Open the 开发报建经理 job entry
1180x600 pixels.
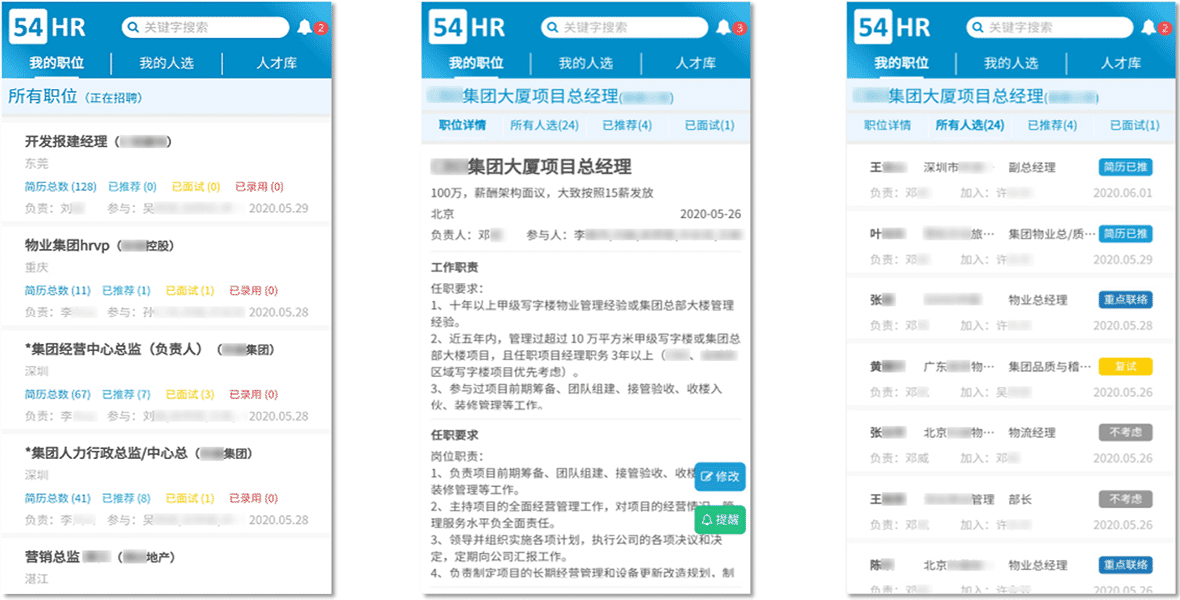pyautogui.click(x=166, y=172)
